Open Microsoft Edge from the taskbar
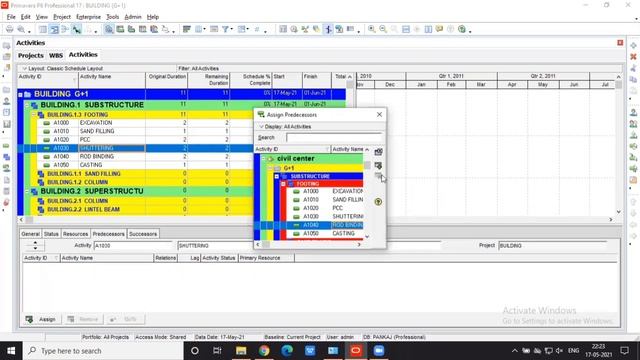 pyautogui.click(x=287, y=351)
